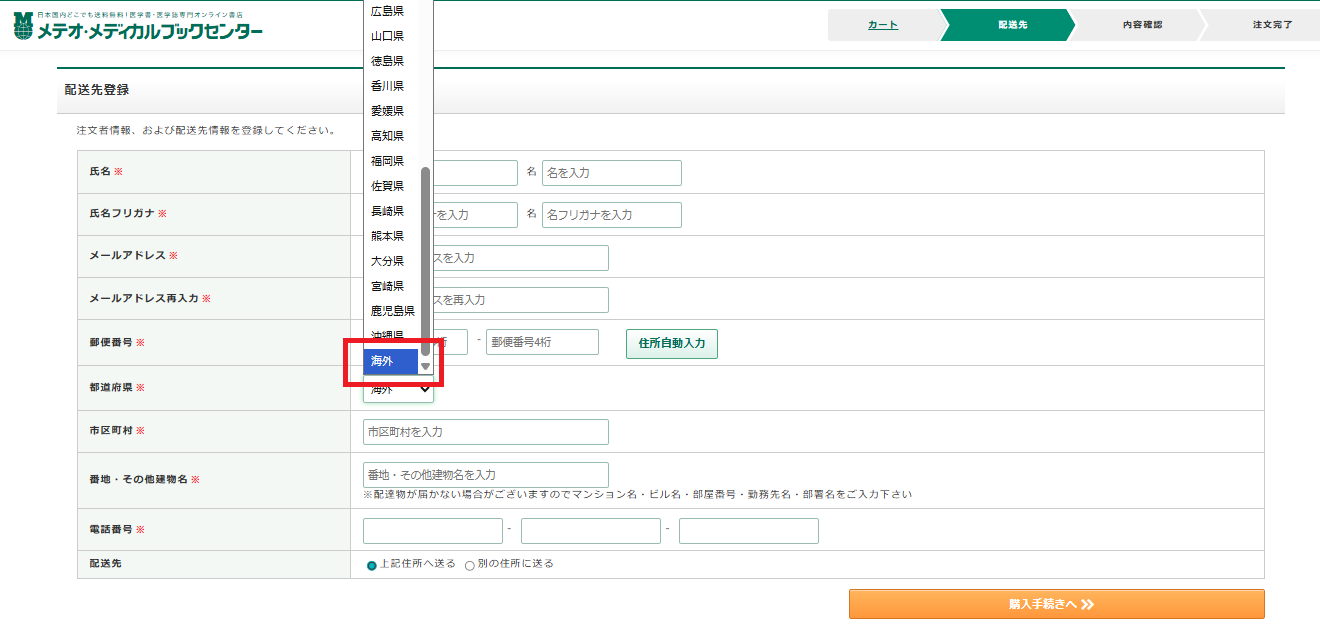Viewport: 1320px width, 639px height.
Task: Click the dropdown list scroll-down arrow
Action: pyautogui.click(x=426, y=366)
